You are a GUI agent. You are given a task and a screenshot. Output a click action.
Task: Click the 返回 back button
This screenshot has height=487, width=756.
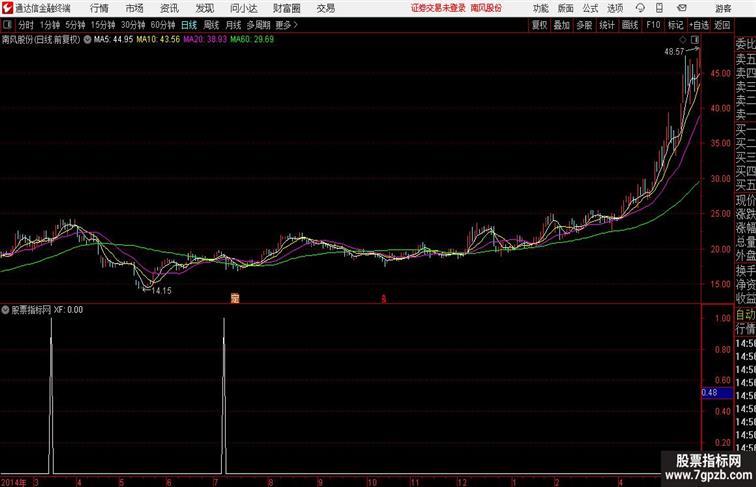tap(722, 25)
